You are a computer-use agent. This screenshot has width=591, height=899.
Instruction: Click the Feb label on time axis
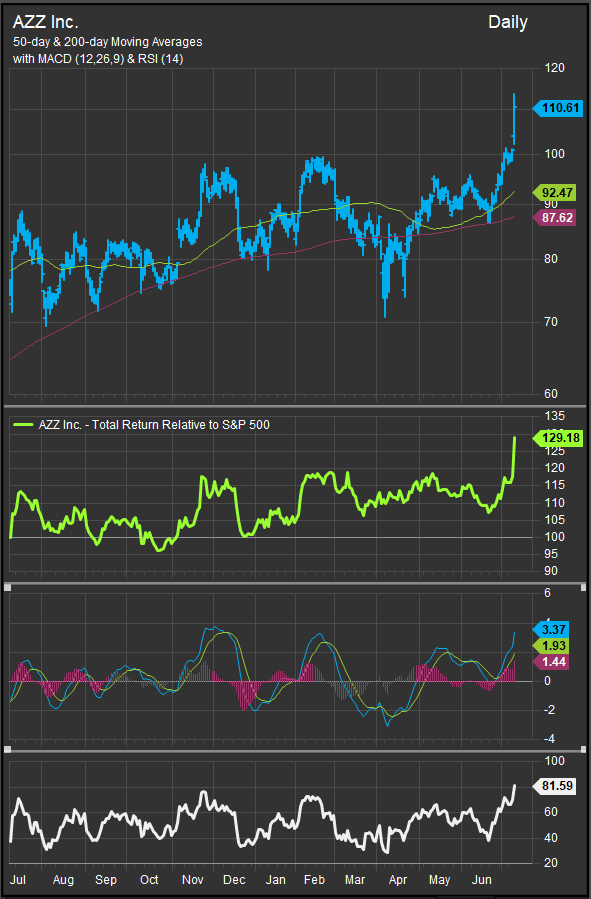(x=314, y=880)
